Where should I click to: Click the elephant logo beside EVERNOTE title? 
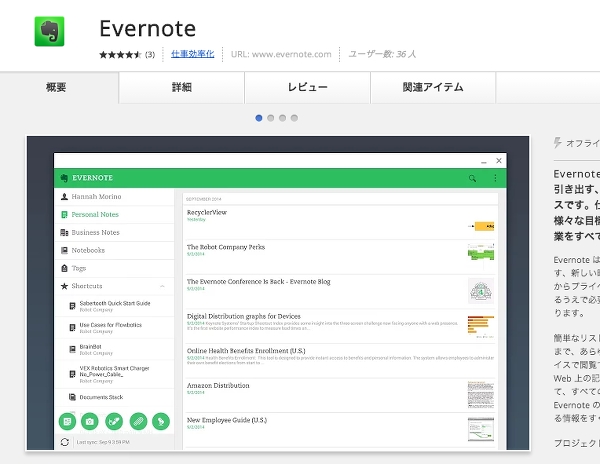pos(64,178)
